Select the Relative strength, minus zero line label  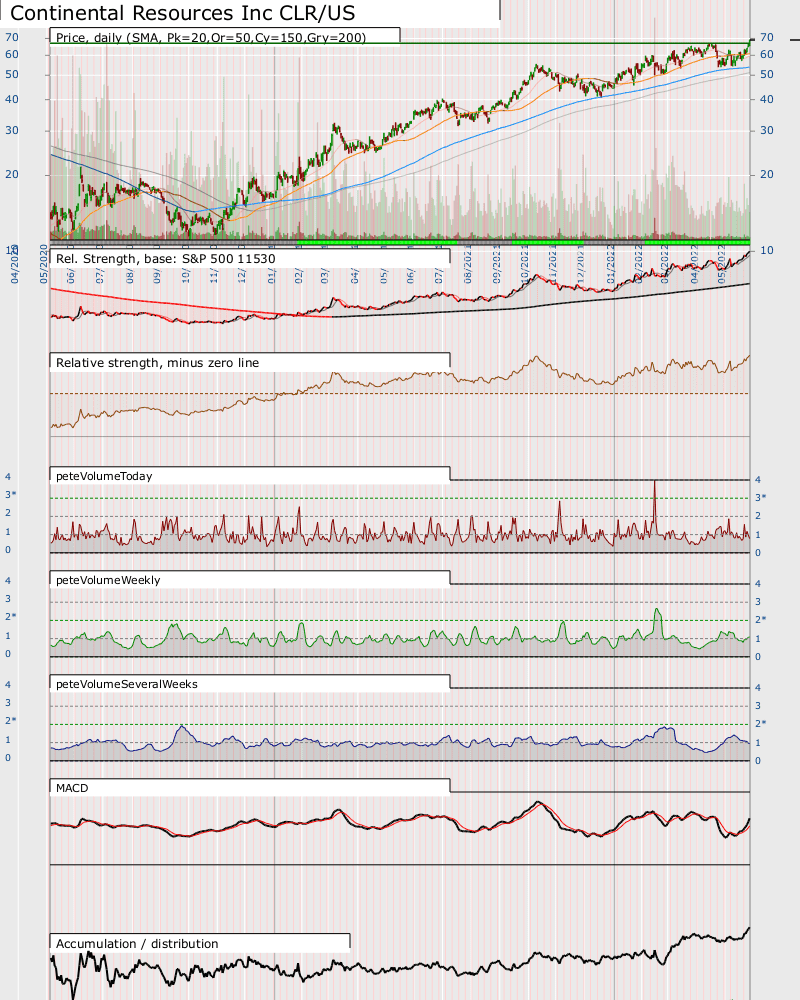(x=158, y=363)
